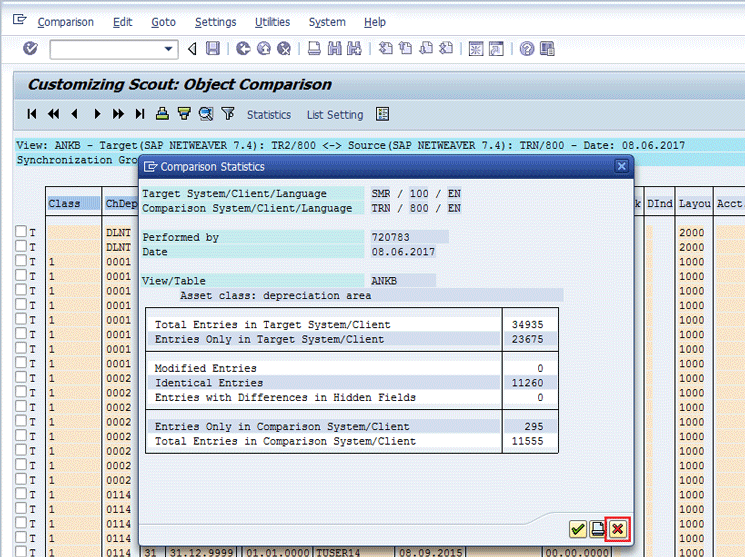Click the Filter funnel icon
The height and width of the screenshot is (557, 745).
pyautogui.click(x=228, y=114)
